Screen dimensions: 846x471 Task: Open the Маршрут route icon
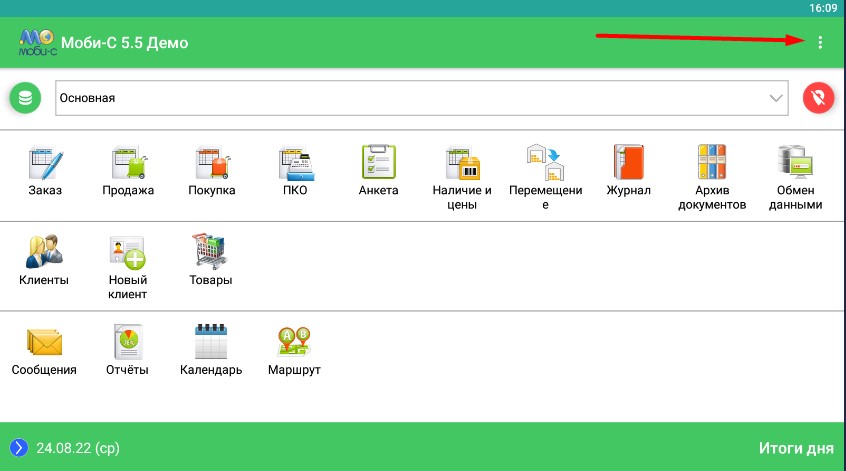(x=294, y=350)
